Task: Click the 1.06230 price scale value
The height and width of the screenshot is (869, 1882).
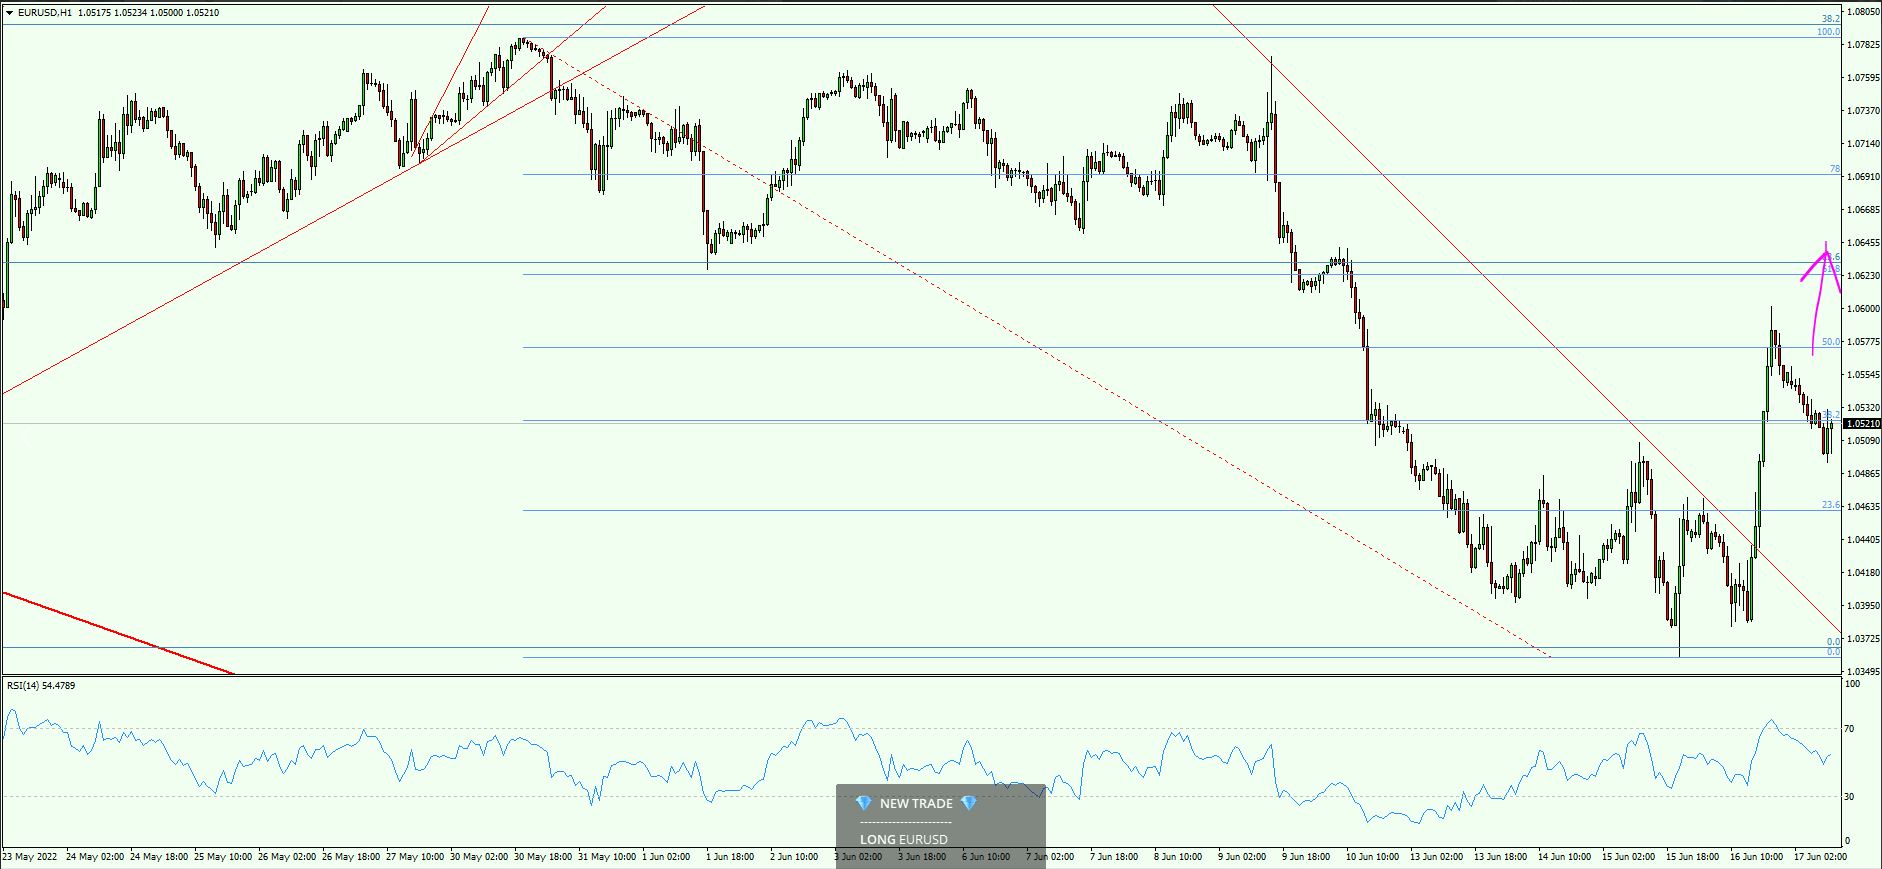Action: [1863, 276]
